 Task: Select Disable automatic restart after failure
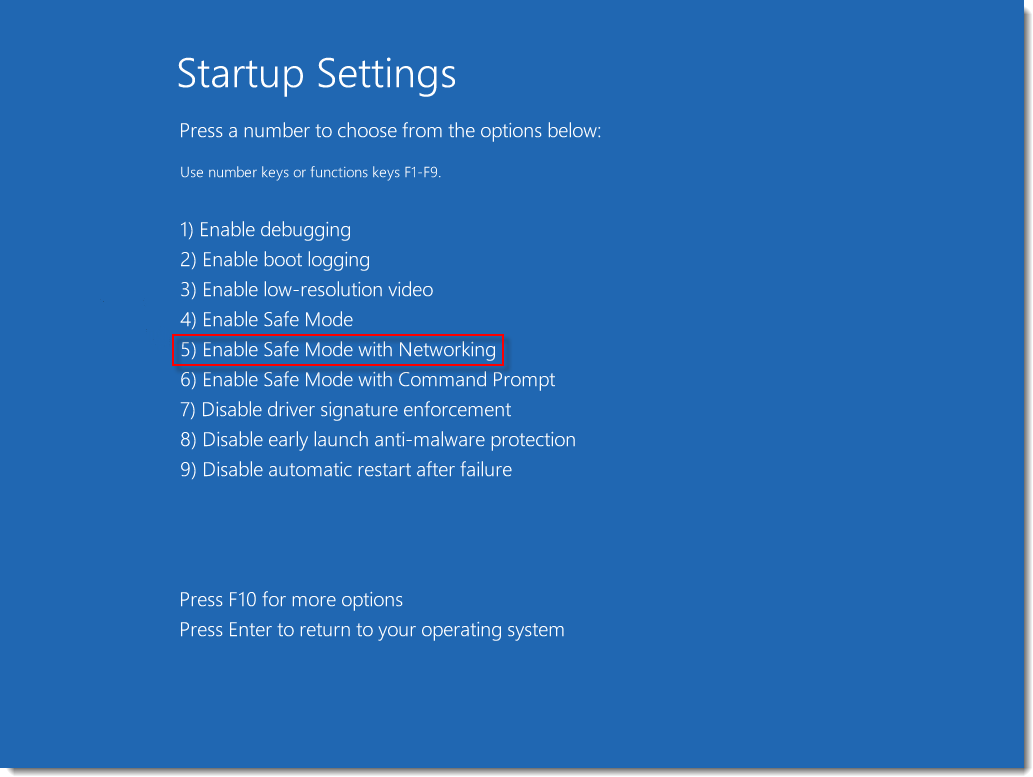point(344,469)
